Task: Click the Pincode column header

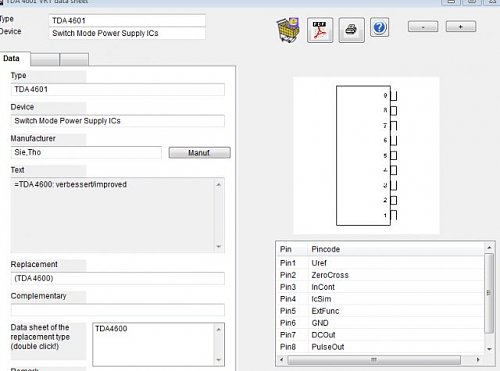Action: click(396, 249)
